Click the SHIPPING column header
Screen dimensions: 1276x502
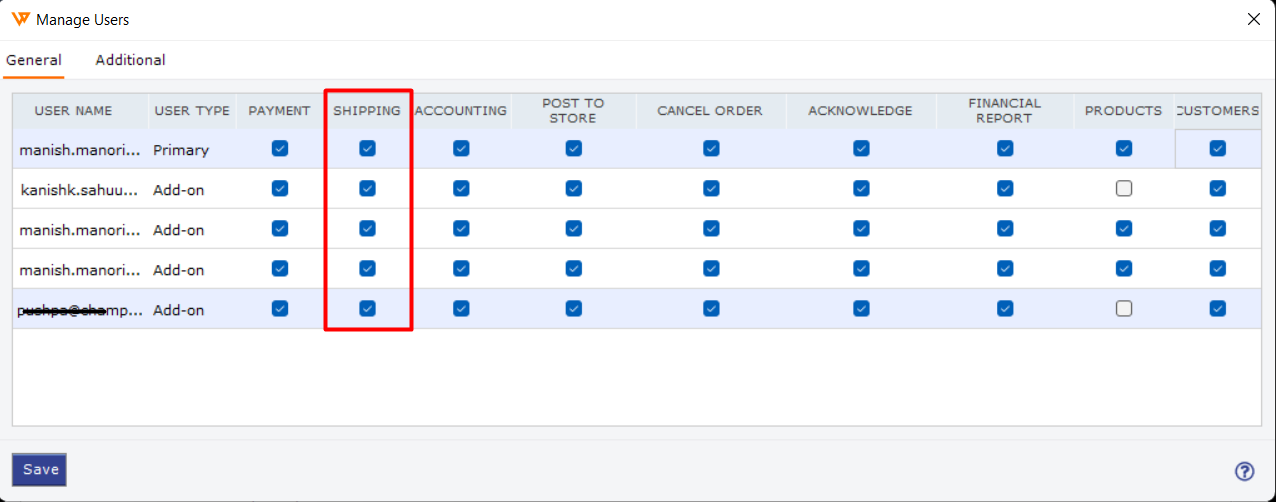click(367, 111)
